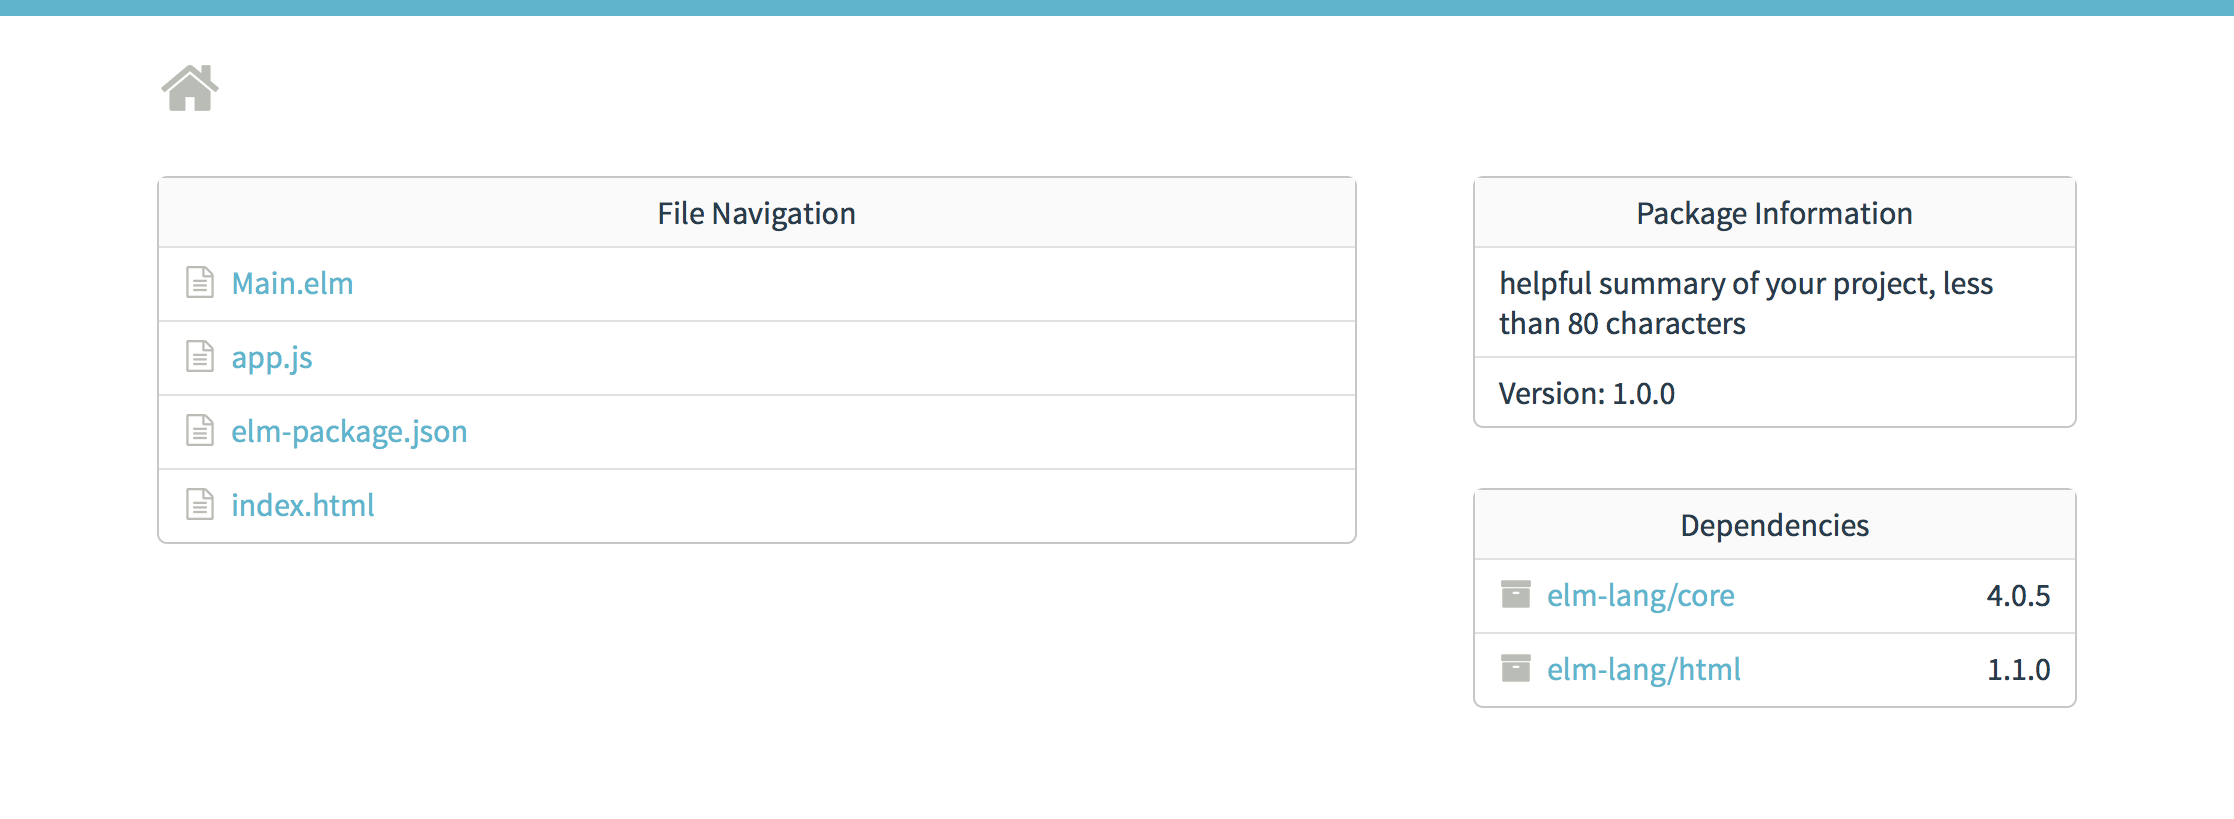The width and height of the screenshot is (2234, 819).
Task: Go to the home page icon
Action: click(x=190, y=88)
